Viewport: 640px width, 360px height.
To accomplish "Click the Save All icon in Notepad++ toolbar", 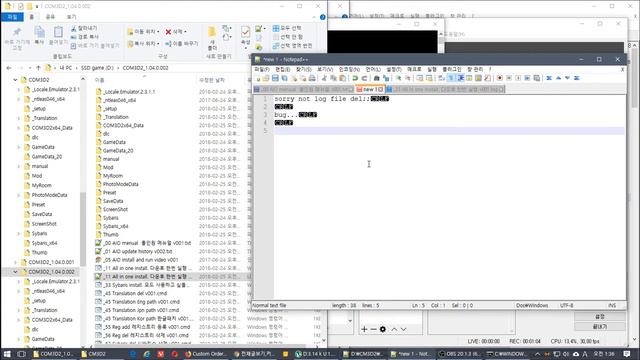I will 284,78.
